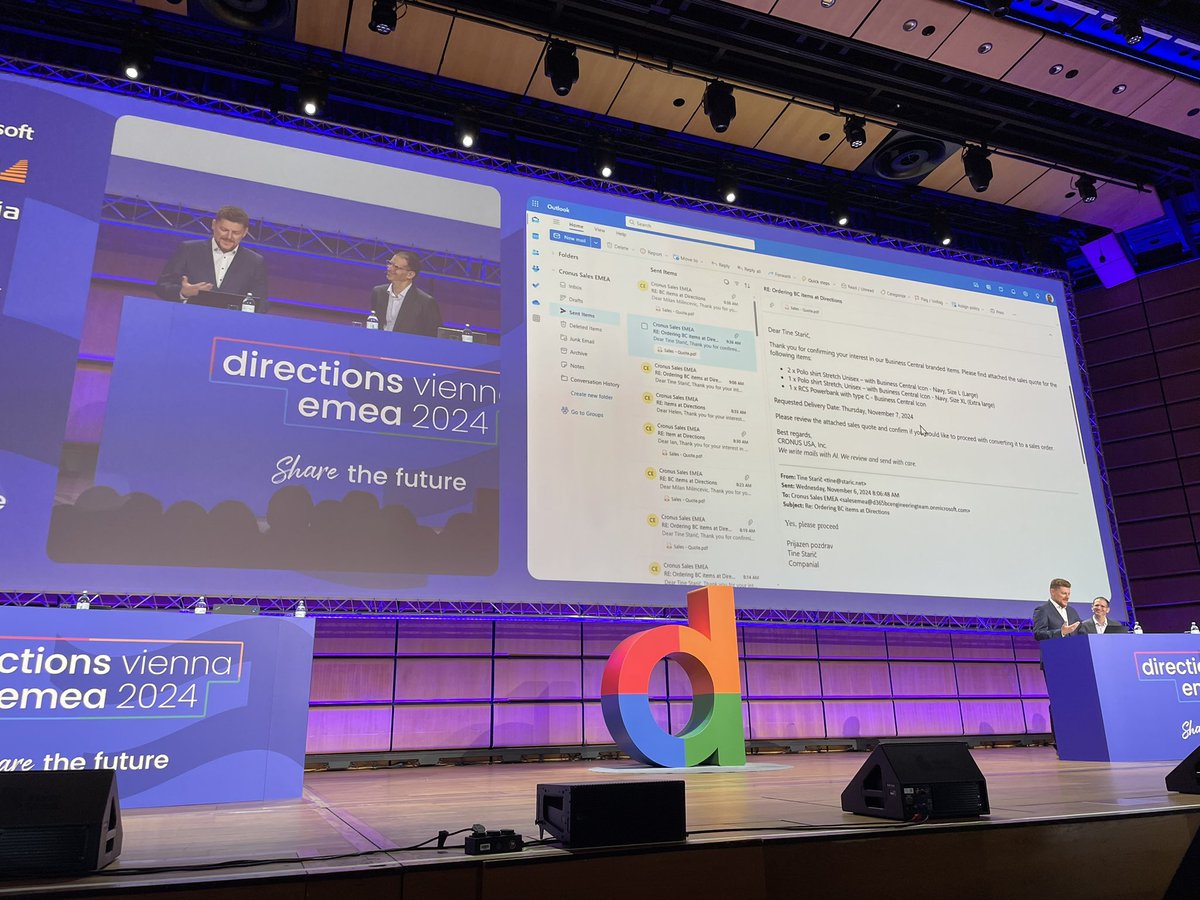Open the Outlook app launcher grid
Viewport: 1200px width, 900px height.
(535, 204)
